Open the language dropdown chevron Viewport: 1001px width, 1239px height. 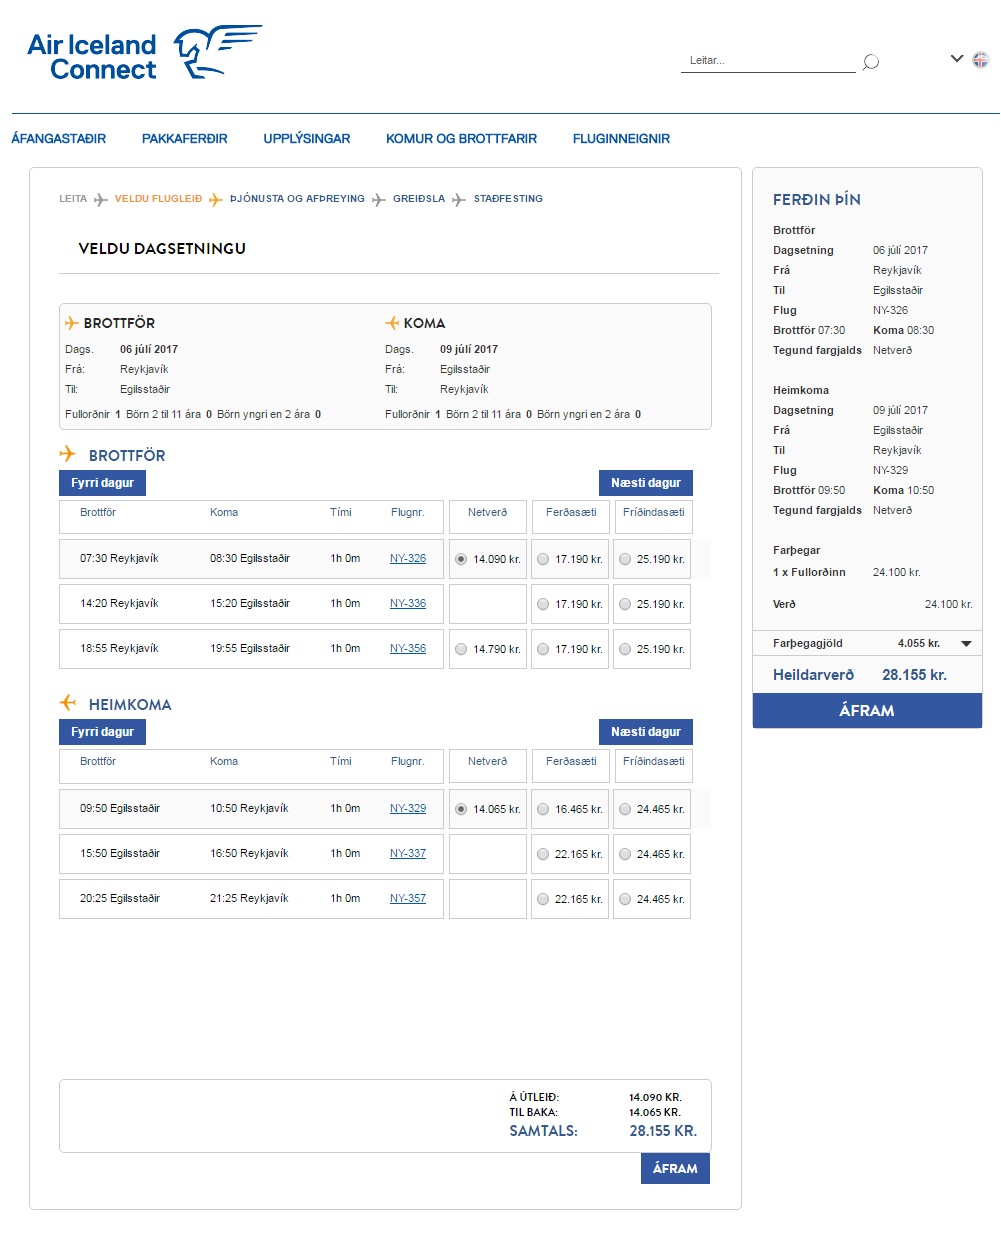956,59
